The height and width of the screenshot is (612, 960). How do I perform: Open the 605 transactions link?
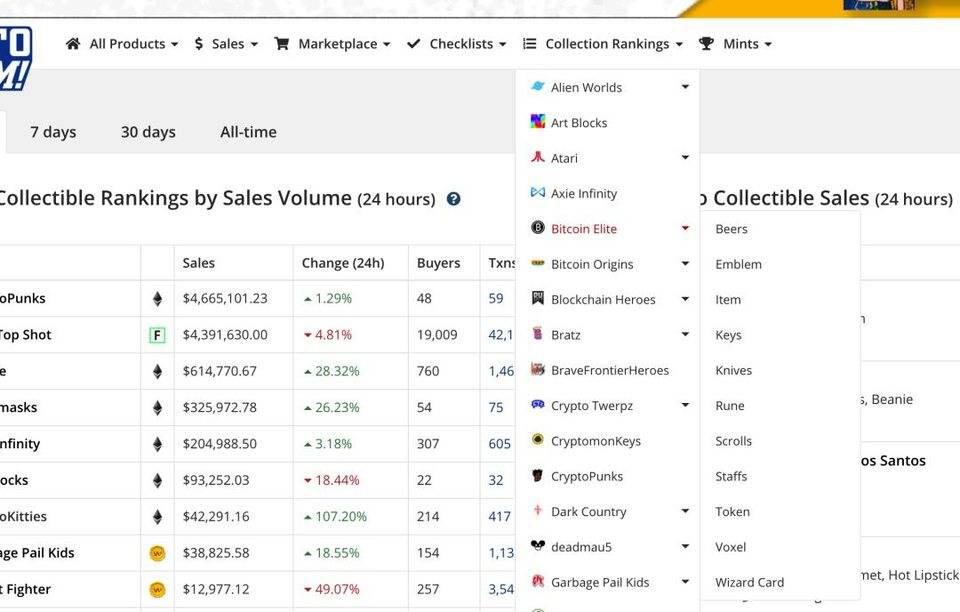coord(500,444)
